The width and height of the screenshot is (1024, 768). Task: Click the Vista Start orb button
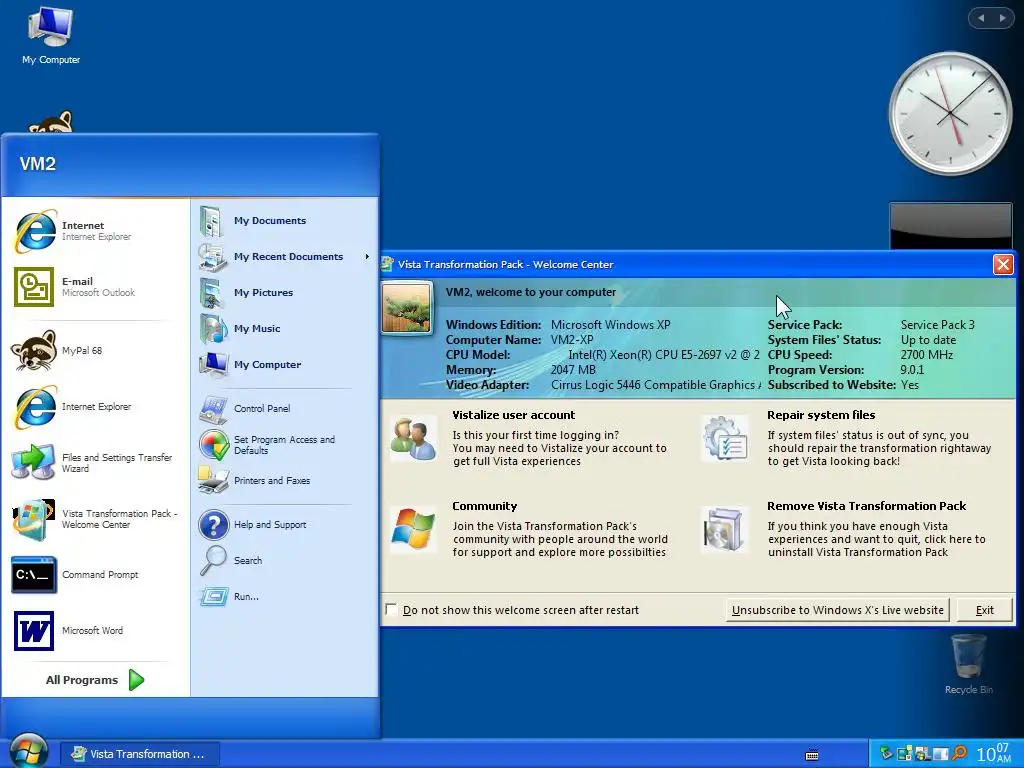tap(28, 752)
